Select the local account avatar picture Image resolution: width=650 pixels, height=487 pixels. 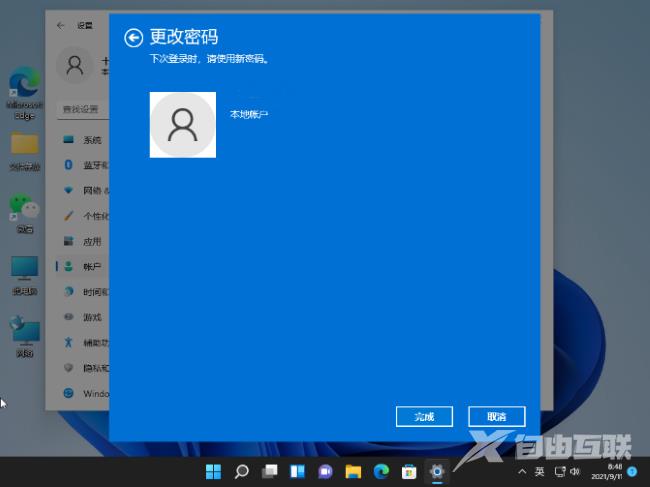pos(183,125)
